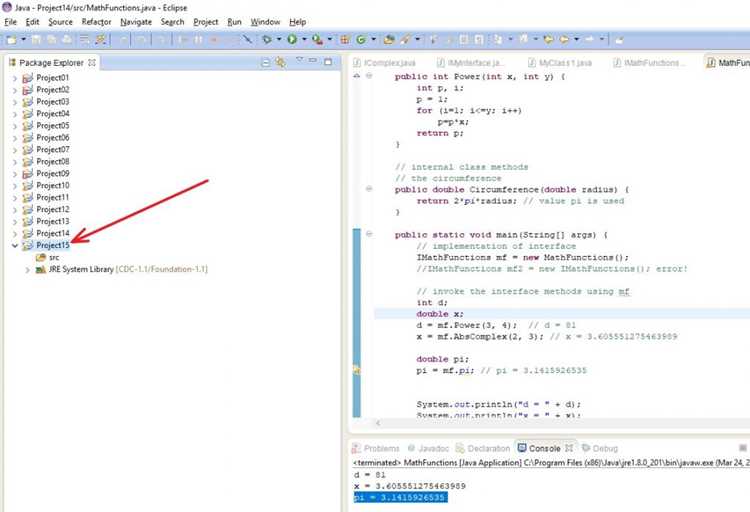Minimize the Package Explorer view
Viewport: 750px width, 512px height.
click(313, 61)
